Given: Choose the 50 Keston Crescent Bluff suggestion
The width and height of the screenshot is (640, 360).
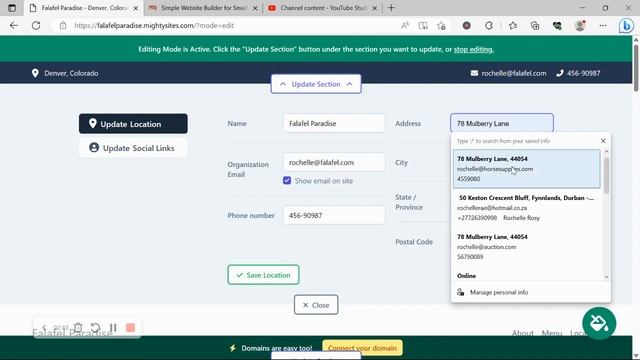Looking at the screenshot, I should [x=527, y=208].
